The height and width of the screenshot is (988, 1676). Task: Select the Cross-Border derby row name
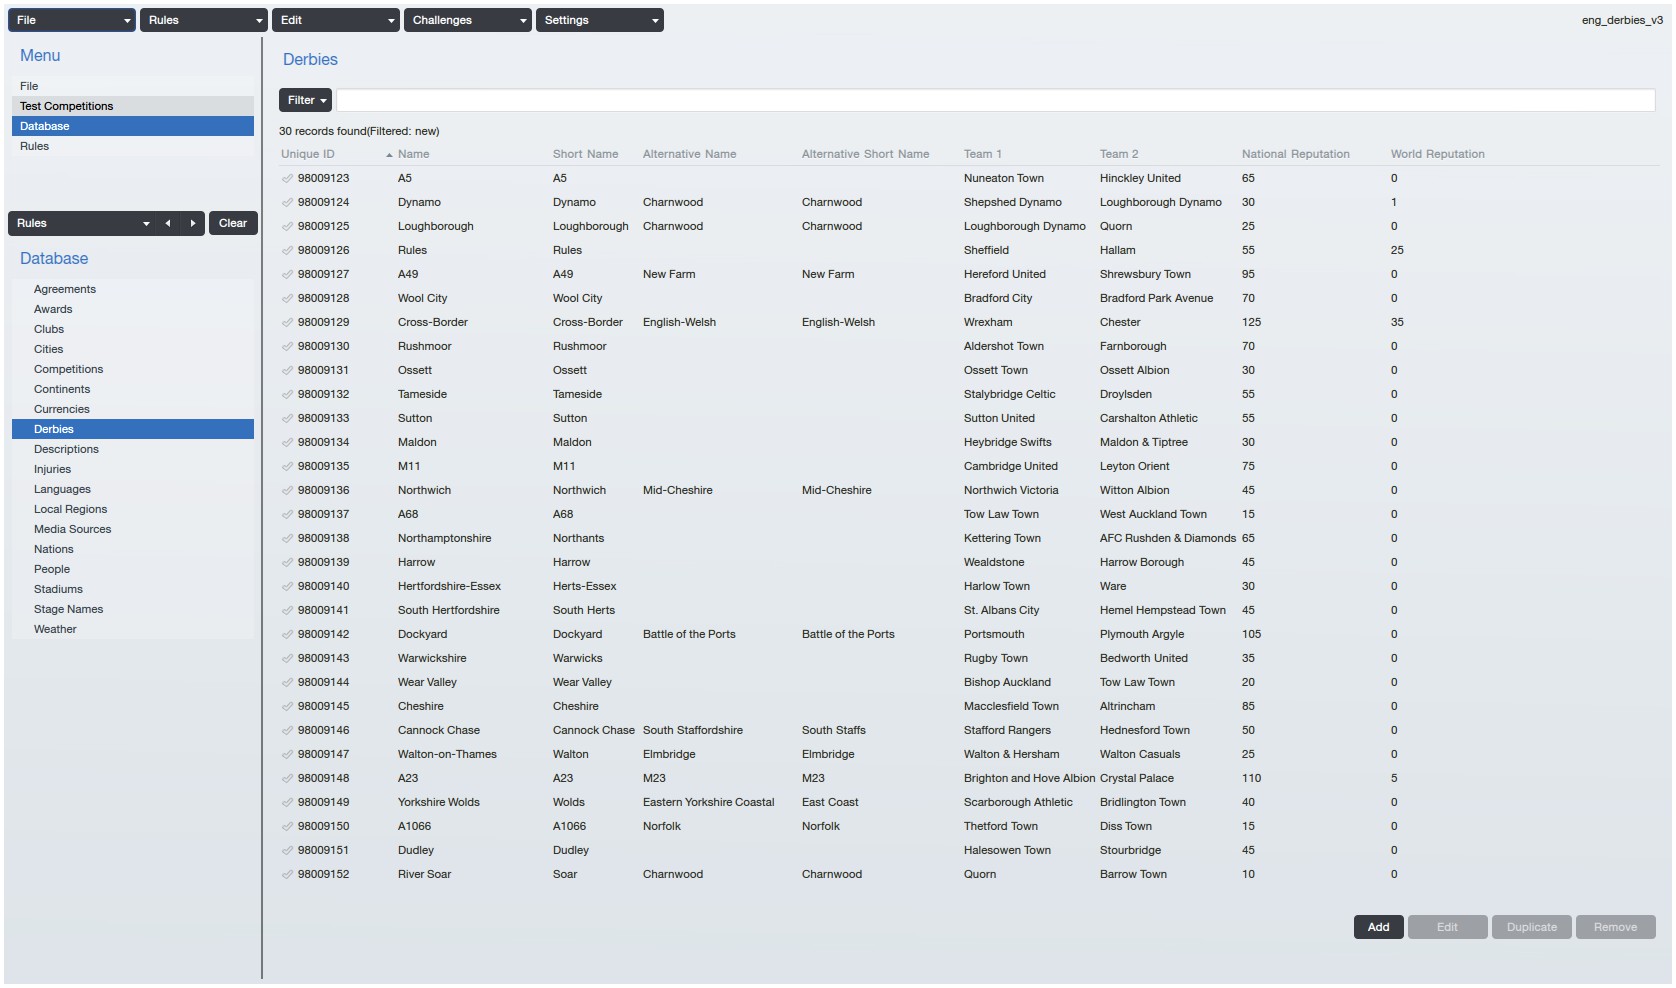tap(433, 322)
